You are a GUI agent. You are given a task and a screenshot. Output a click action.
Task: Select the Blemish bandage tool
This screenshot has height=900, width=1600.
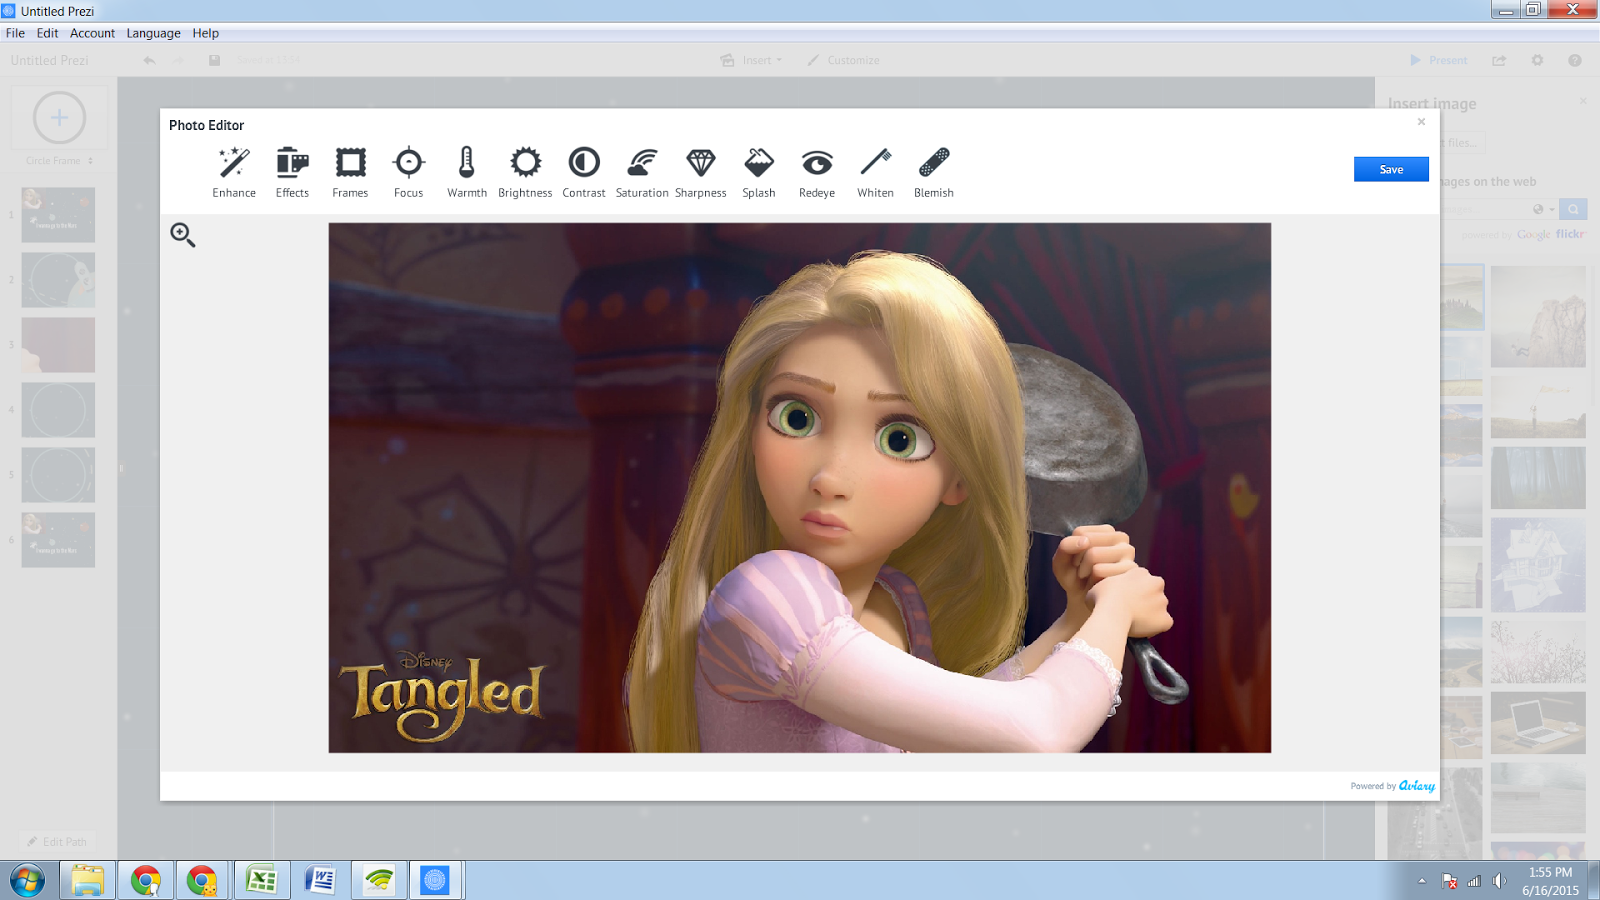tap(934, 172)
